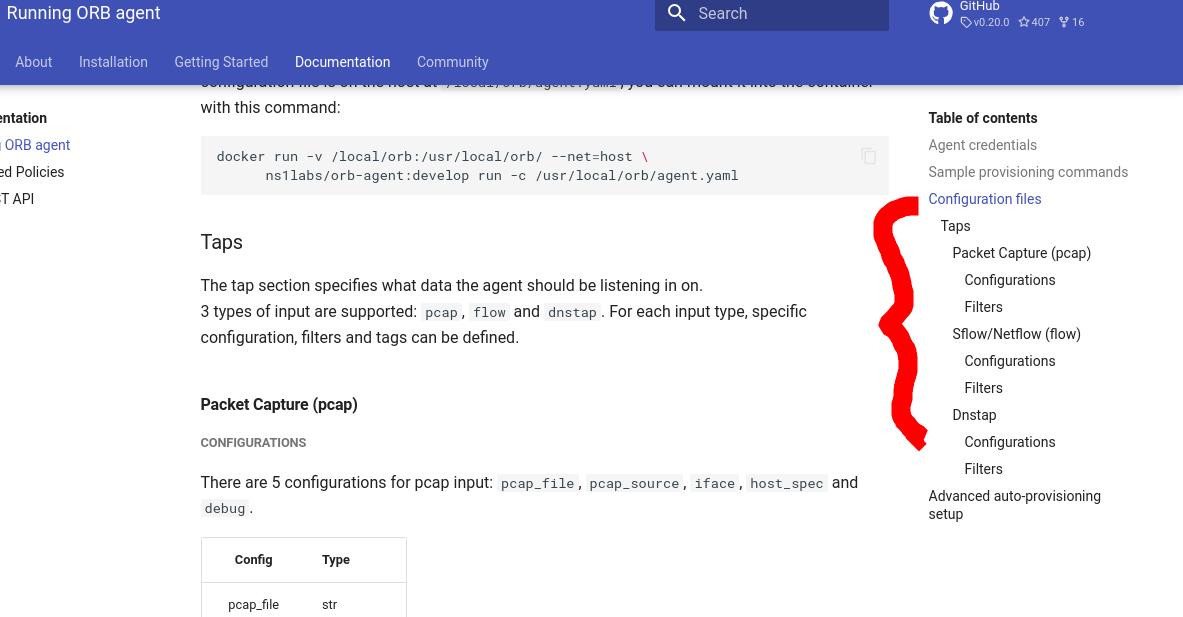Click the debug inline code

[225, 508]
